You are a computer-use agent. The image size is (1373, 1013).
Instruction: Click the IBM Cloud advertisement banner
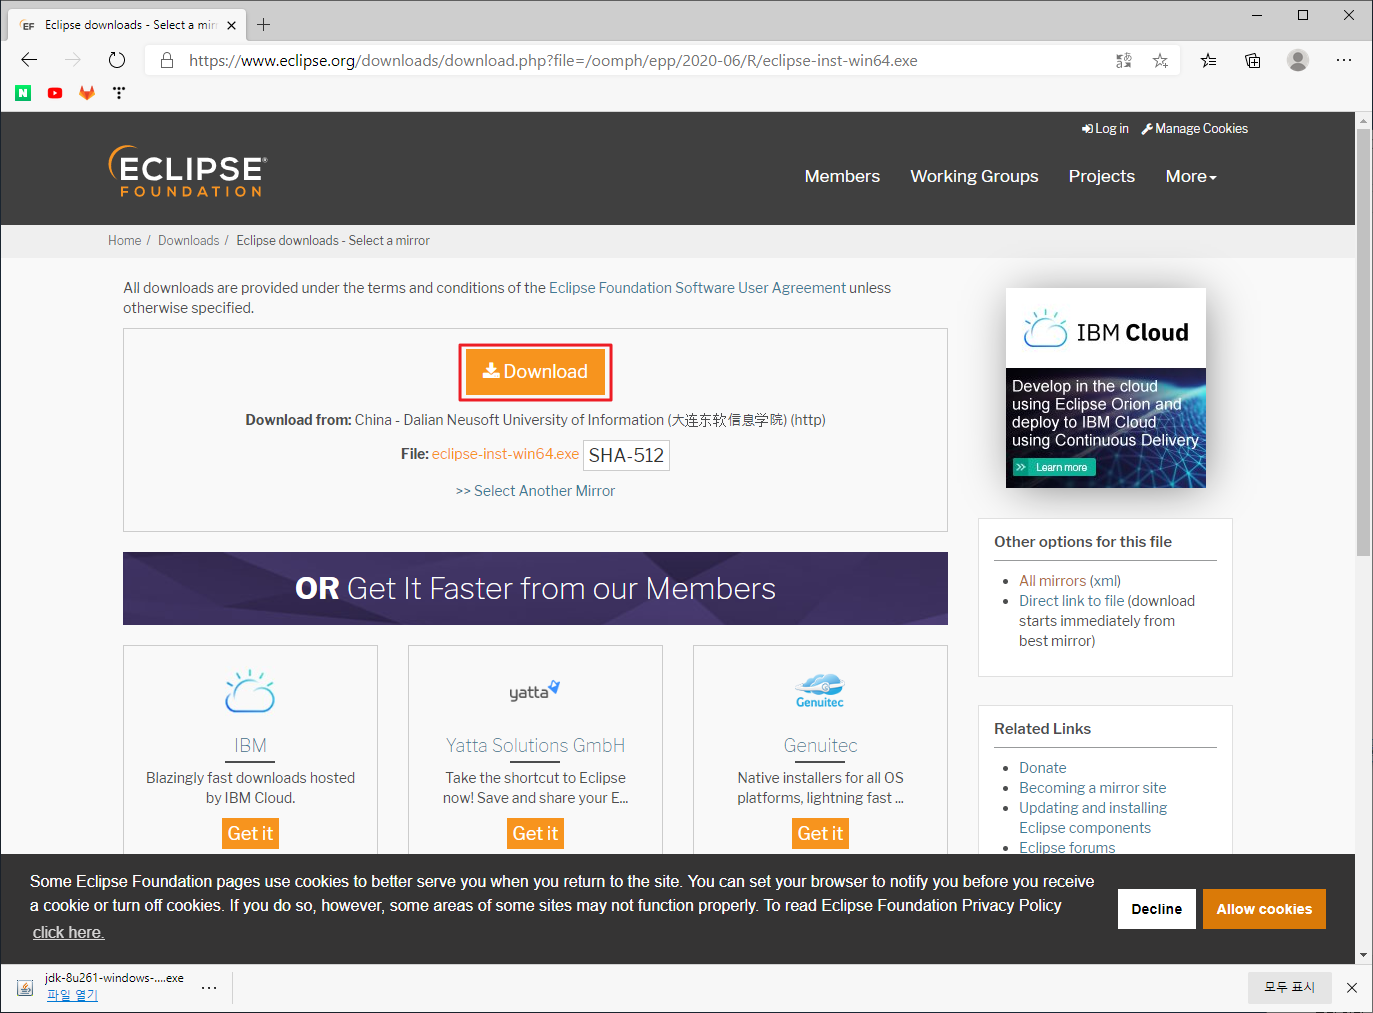point(1105,388)
